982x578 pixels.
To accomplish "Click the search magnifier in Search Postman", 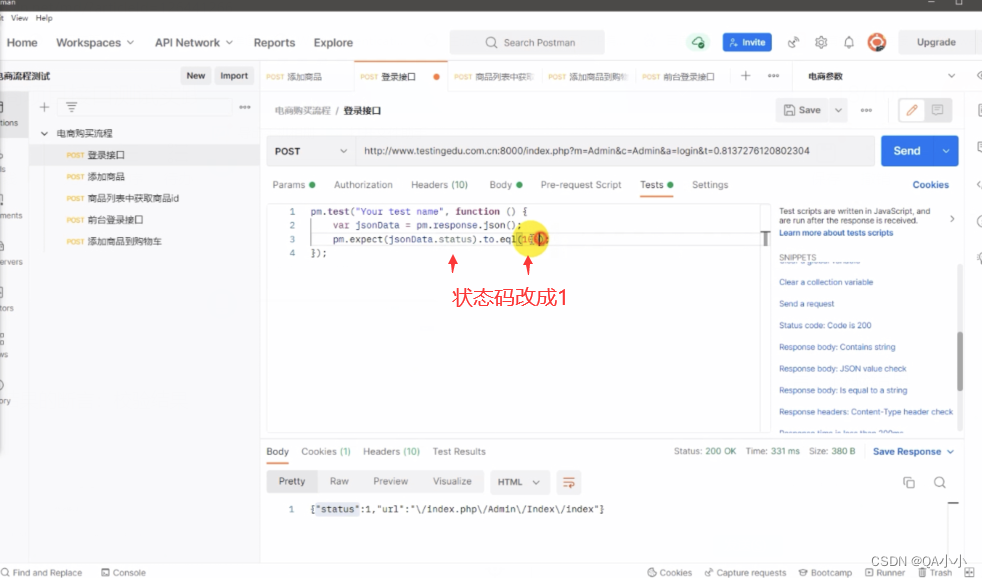I will click(491, 43).
